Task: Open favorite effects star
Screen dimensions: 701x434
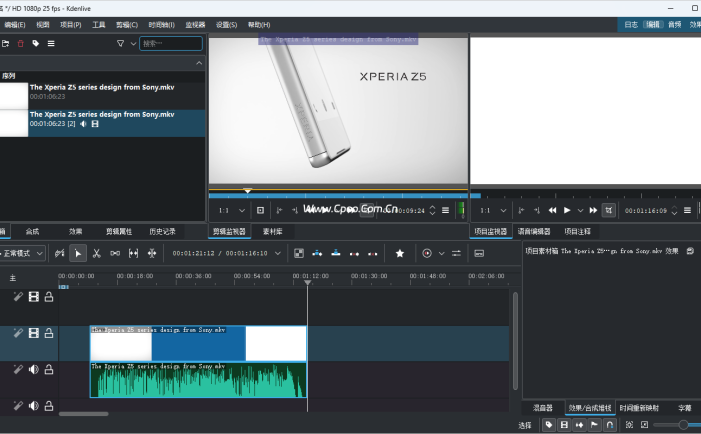Action: 400,253
